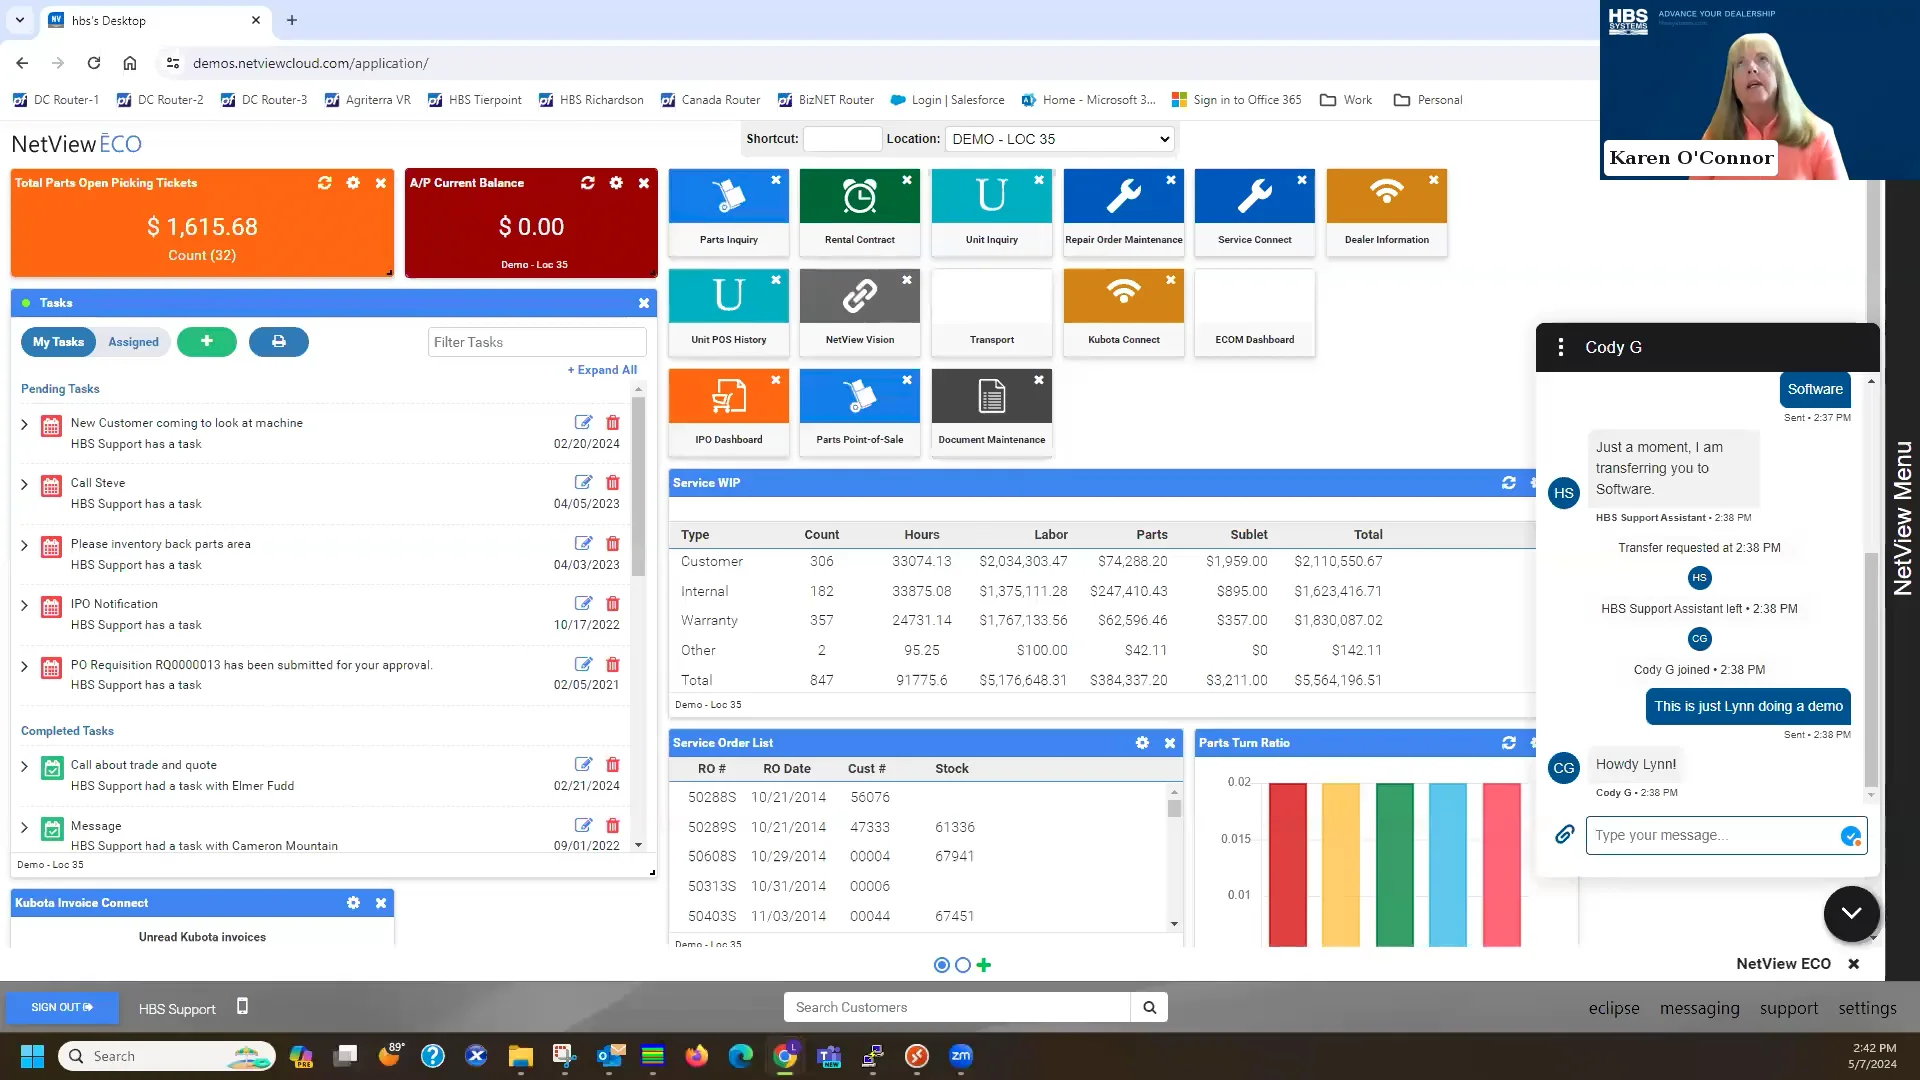Open the support menu item
The image size is (1920, 1080).
coord(1788,1008)
